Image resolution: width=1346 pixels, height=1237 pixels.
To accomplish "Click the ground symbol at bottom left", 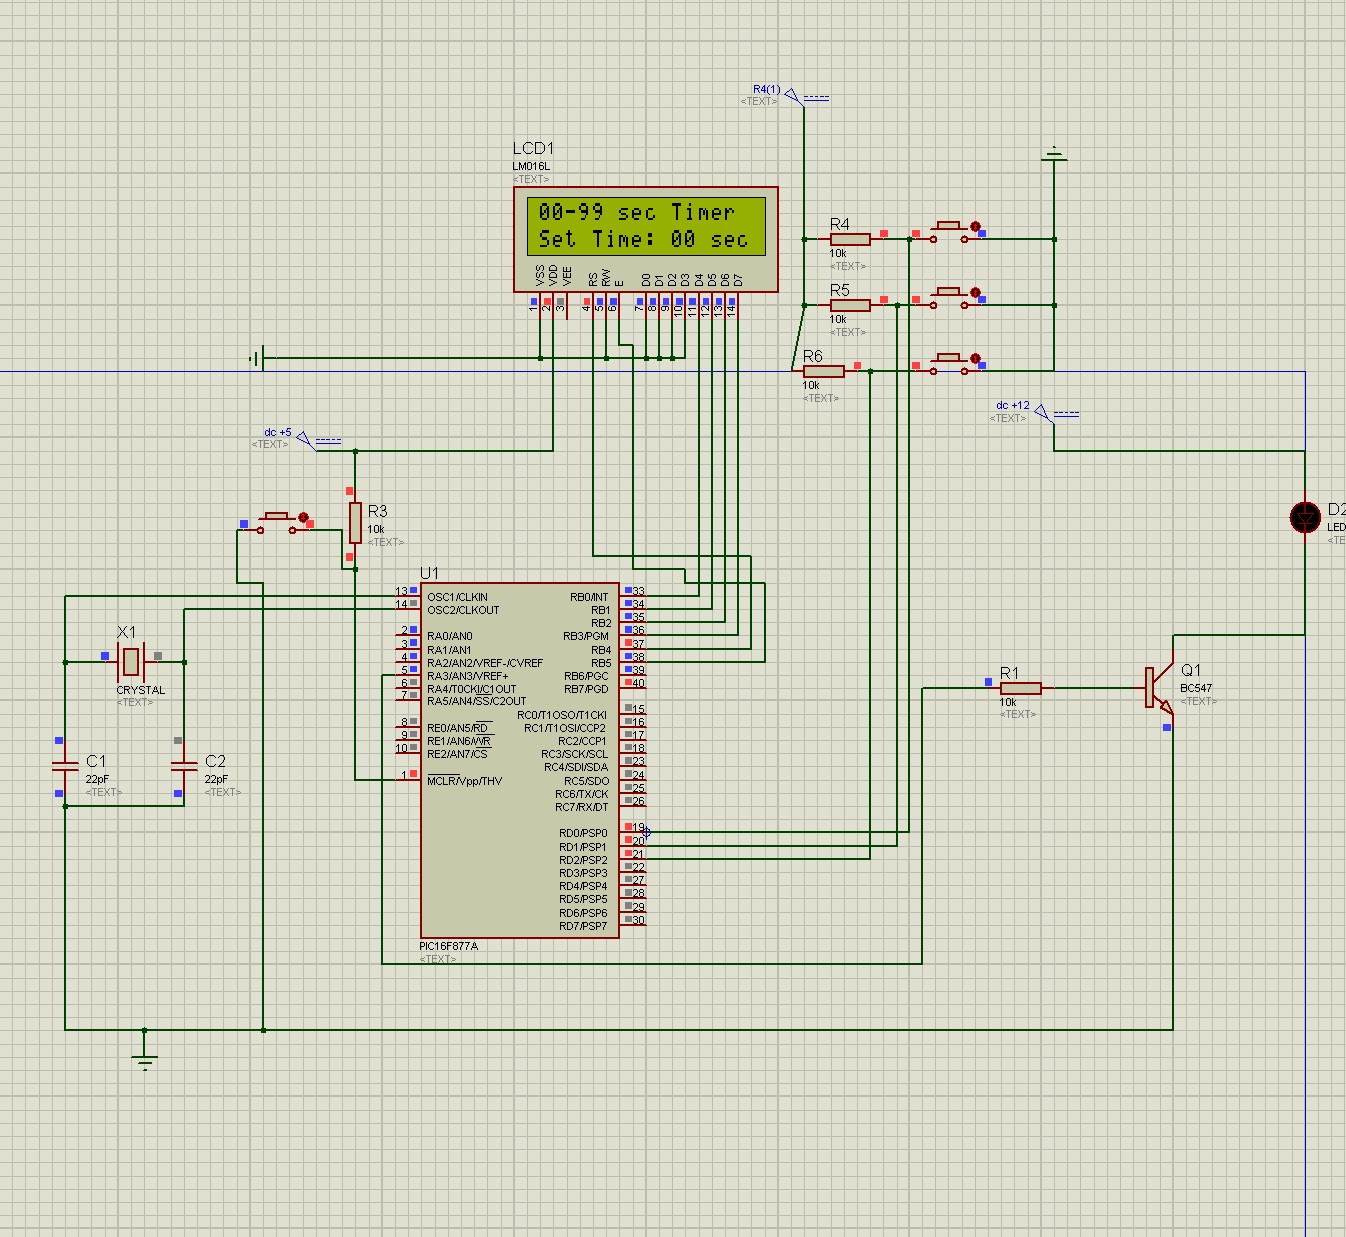I will 145,1062.
